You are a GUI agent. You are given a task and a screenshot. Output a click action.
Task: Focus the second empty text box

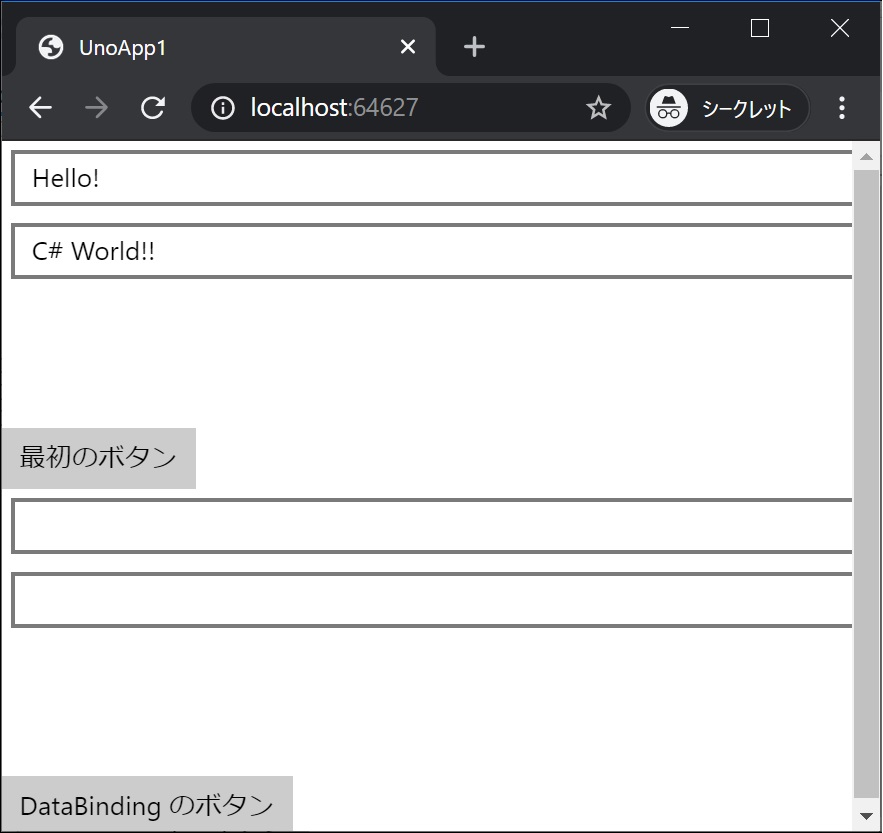coord(431,600)
